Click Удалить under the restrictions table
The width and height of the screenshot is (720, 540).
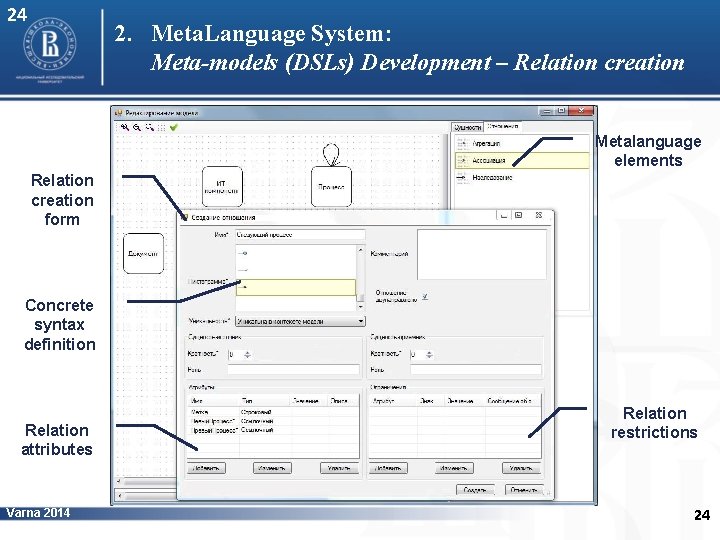click(521, 468)
